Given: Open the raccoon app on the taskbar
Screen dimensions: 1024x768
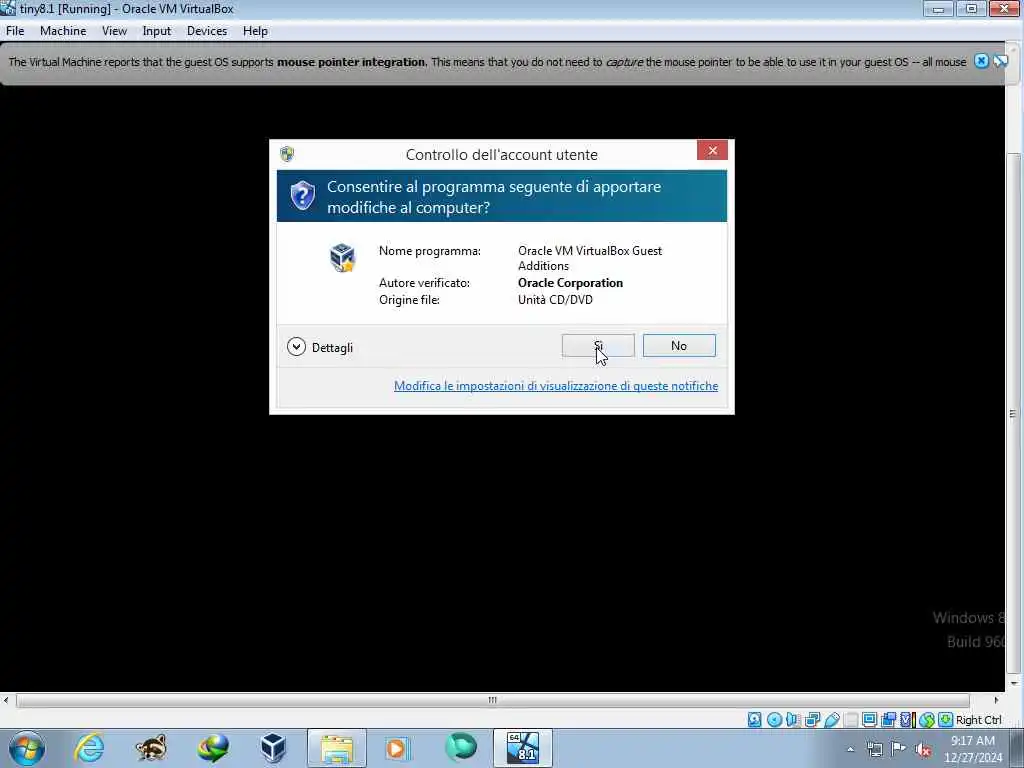Looking at the screenshot, I should (151, 748).
